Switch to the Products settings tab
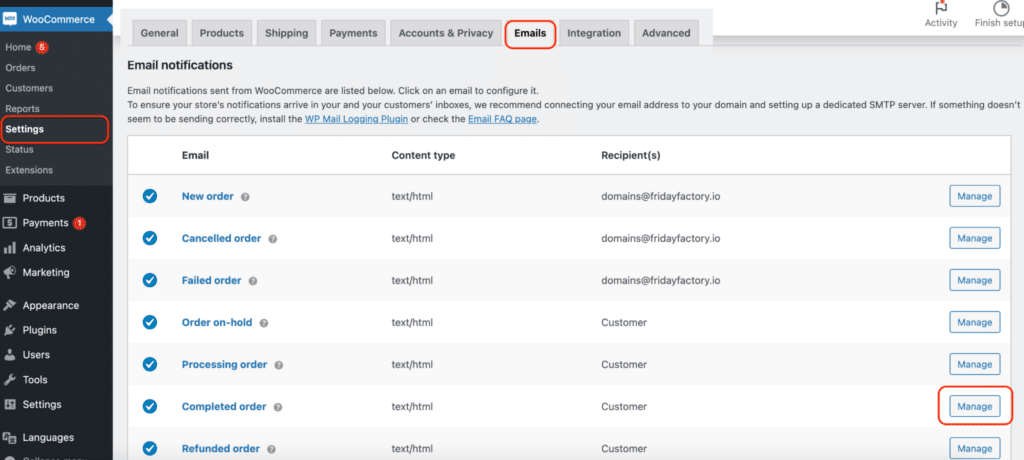This screenshot has width=1024, height=460. point(221,33)
